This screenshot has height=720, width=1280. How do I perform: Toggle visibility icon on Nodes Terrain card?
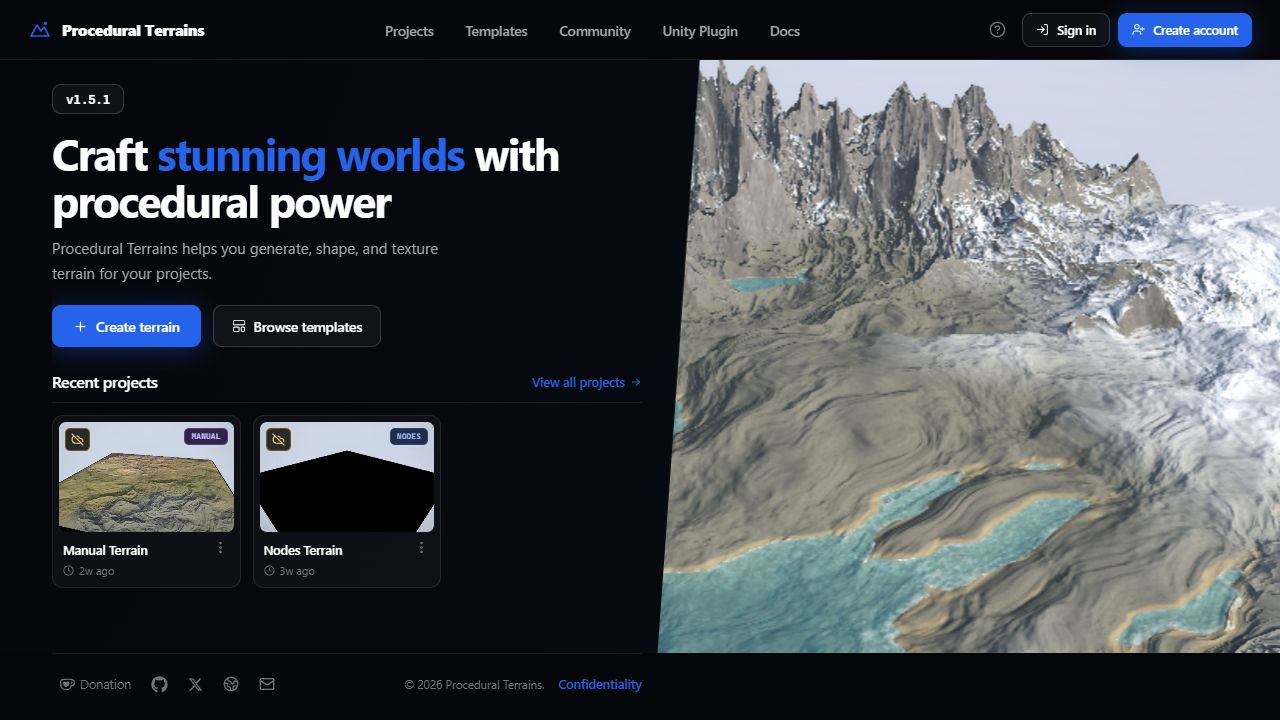278,439
